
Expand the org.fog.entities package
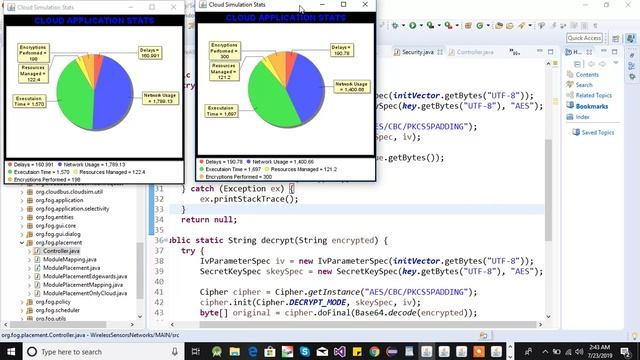(x=22, y=217)
